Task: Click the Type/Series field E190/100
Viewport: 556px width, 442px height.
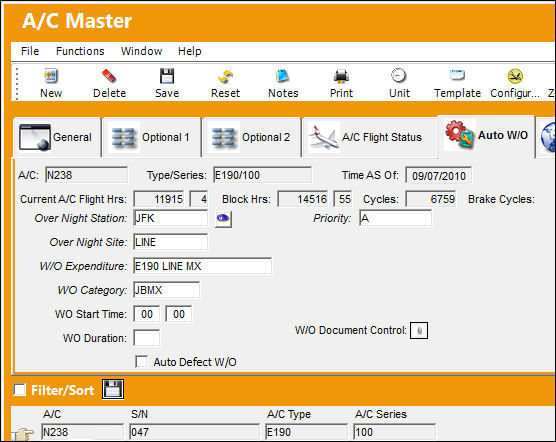Action: tap(262, 175)
